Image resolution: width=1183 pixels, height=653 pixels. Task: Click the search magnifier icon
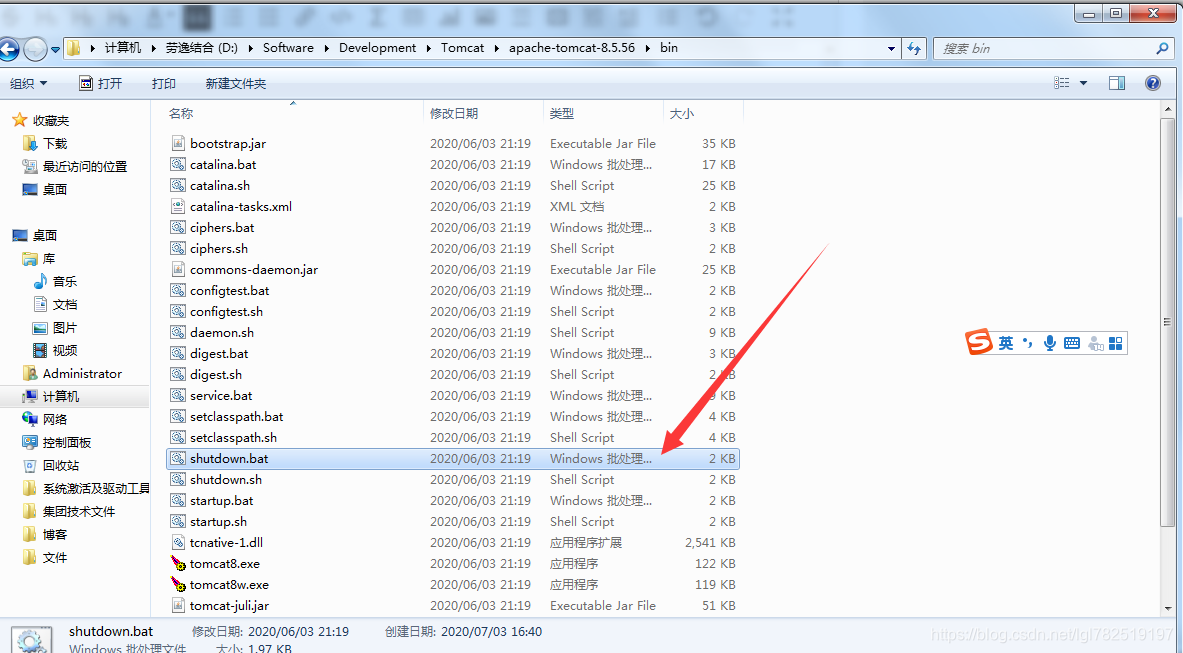click(1163, 48)
